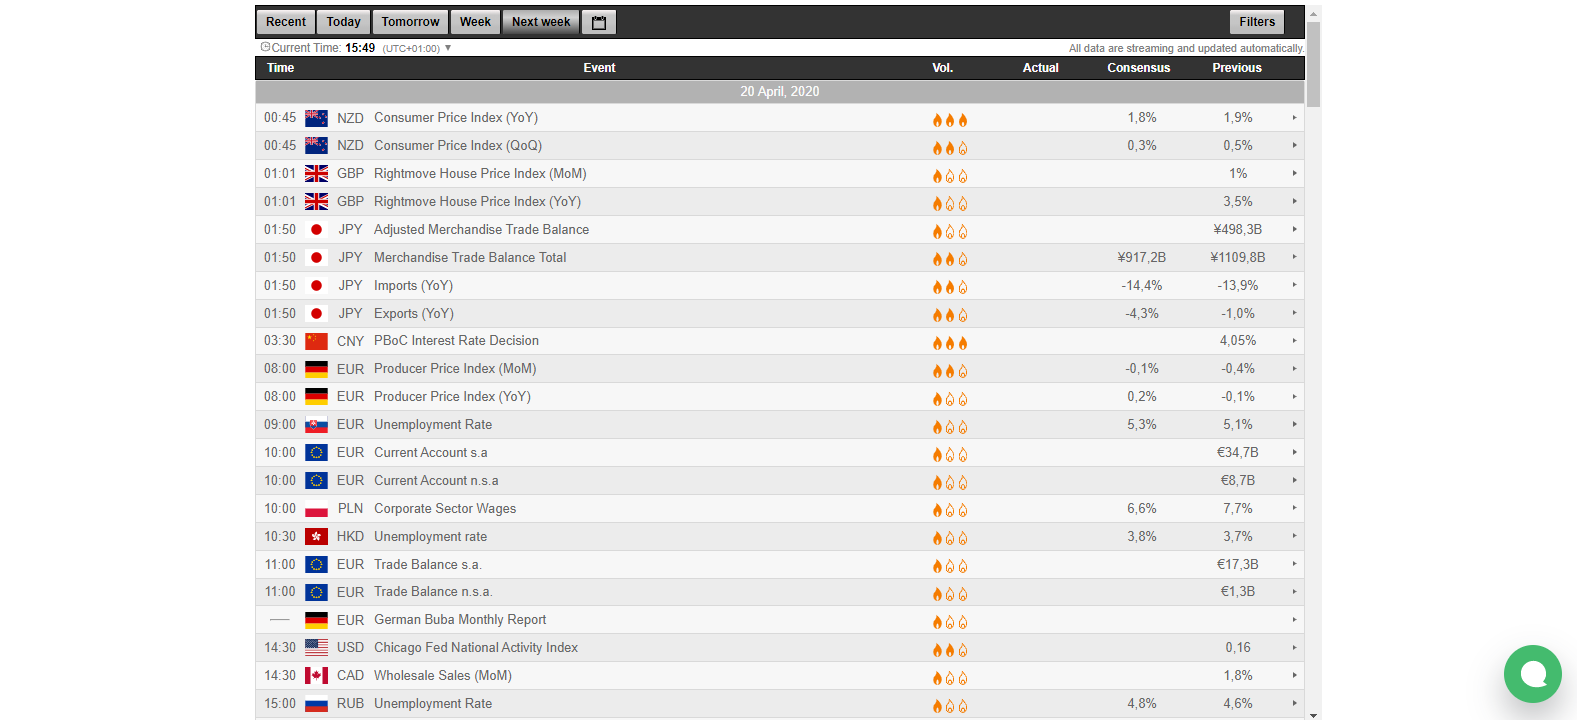
Task: Switch to the Tomorrow tab
Action: pyautogui.click(x=410, y=22)
